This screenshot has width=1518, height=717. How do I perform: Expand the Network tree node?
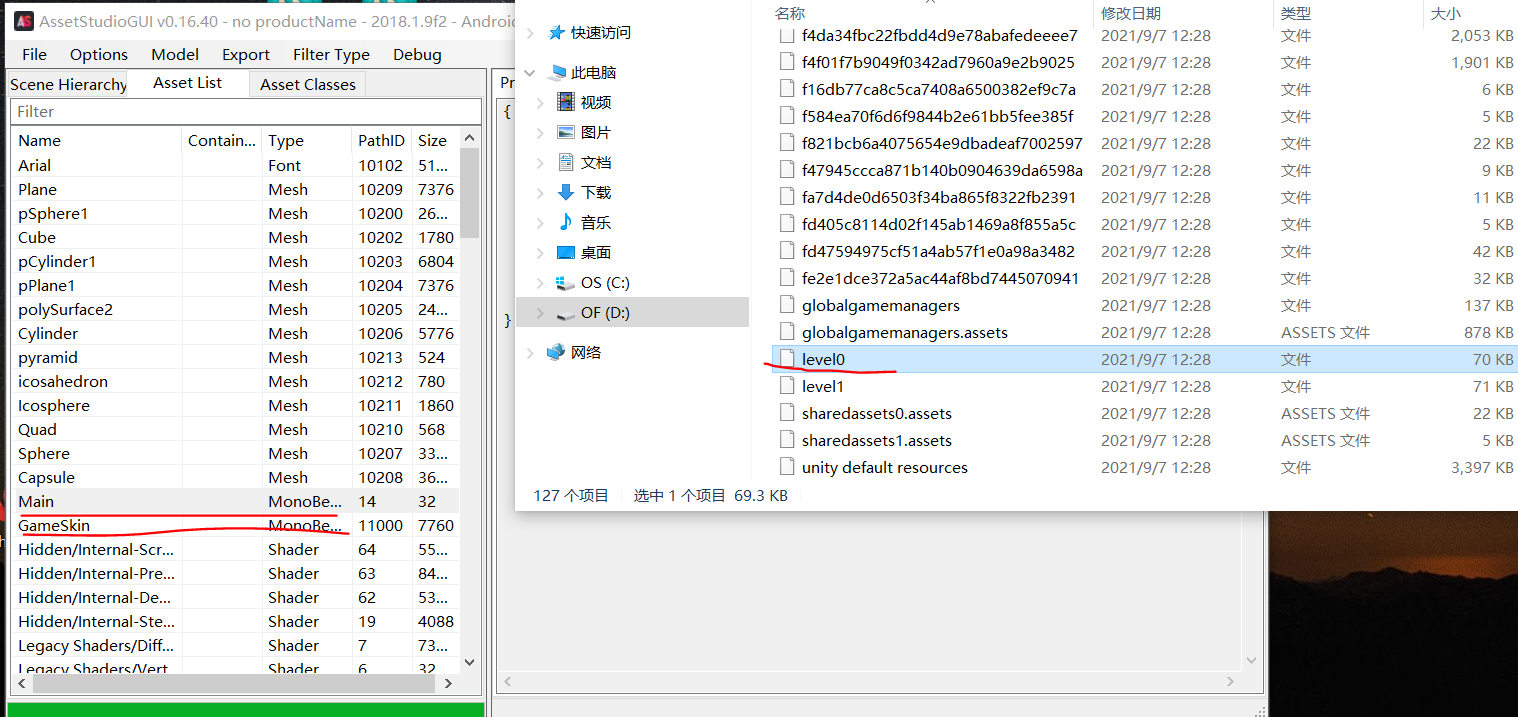531,353
